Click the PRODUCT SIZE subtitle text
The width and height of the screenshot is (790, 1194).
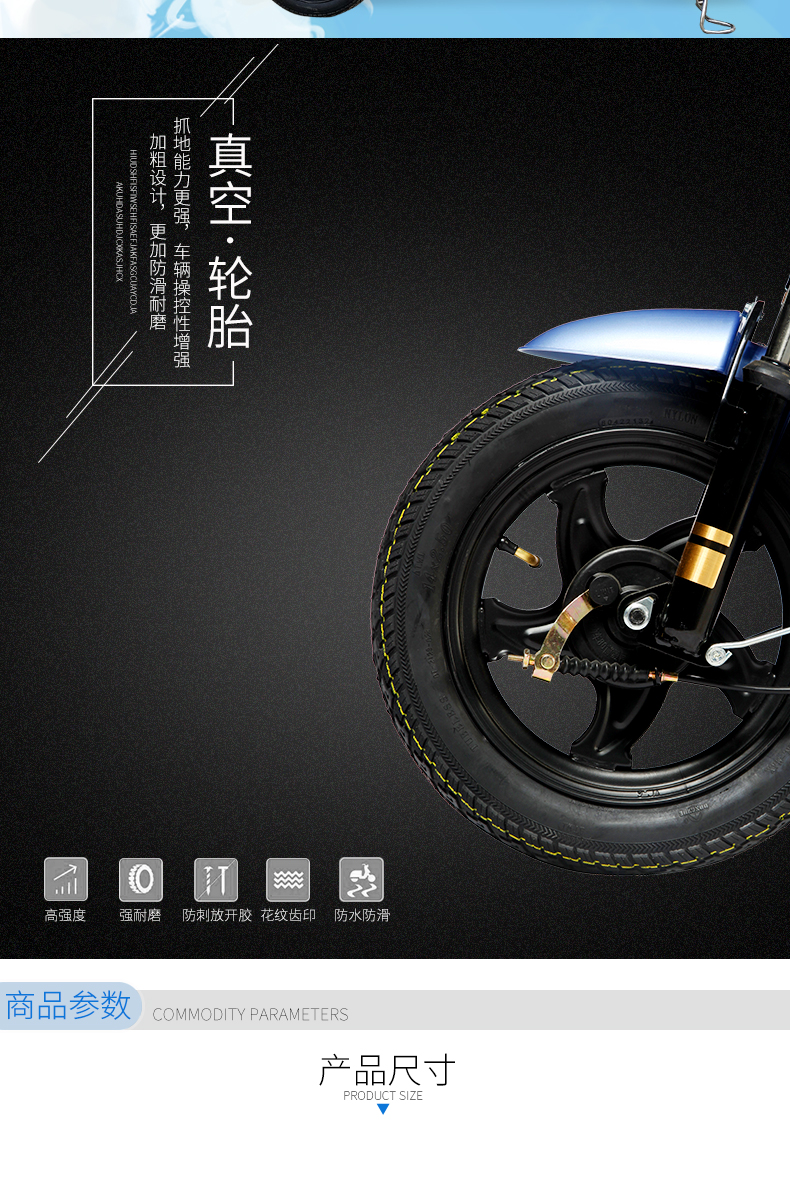click(383, 1096)
